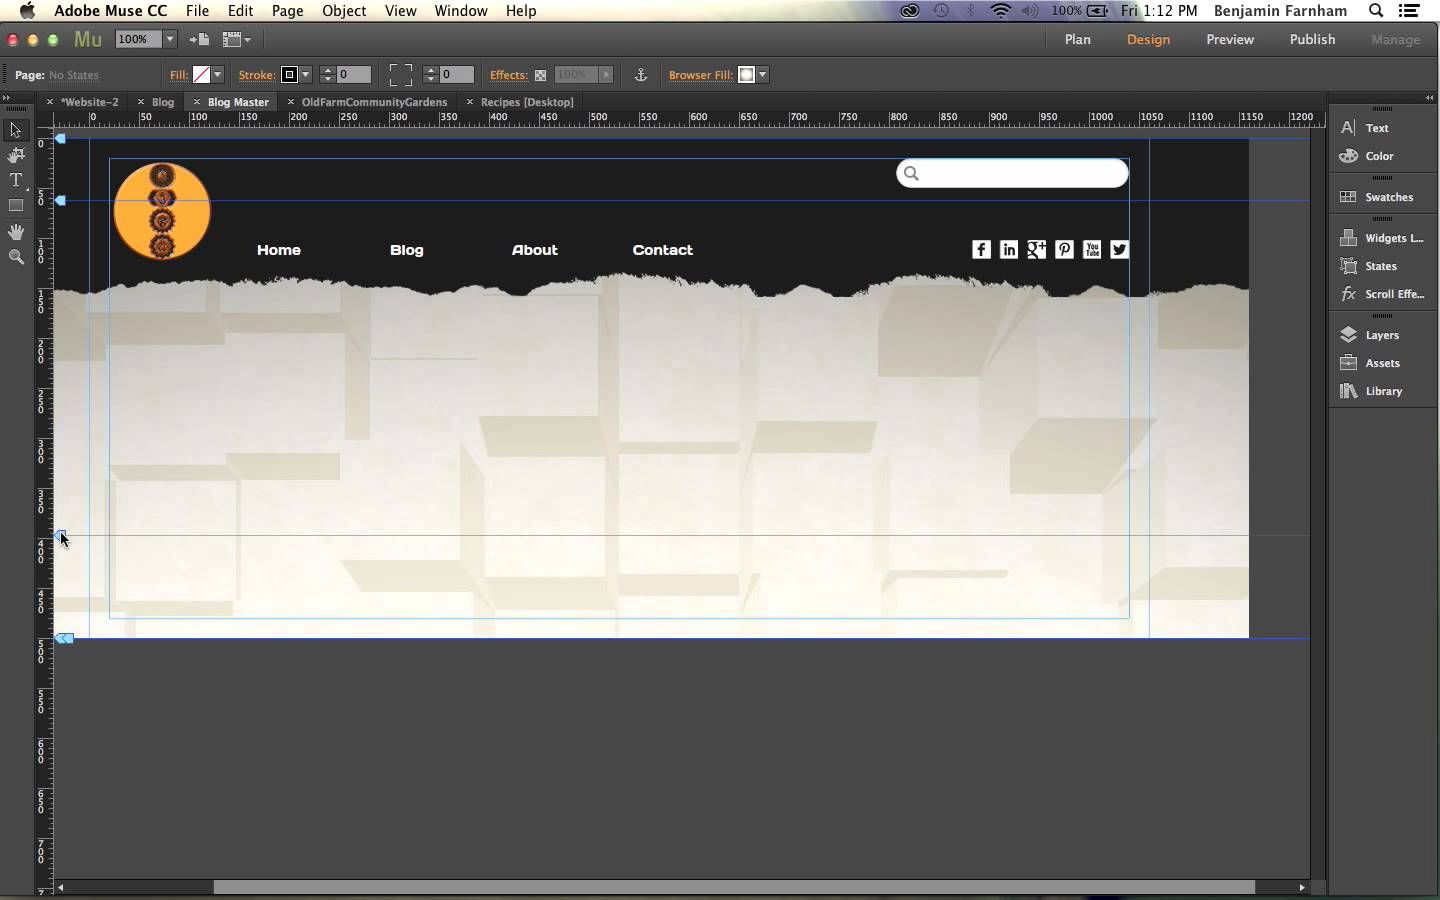Click the Publish button
The image size is (1440, 900).
pos(1313,40)
